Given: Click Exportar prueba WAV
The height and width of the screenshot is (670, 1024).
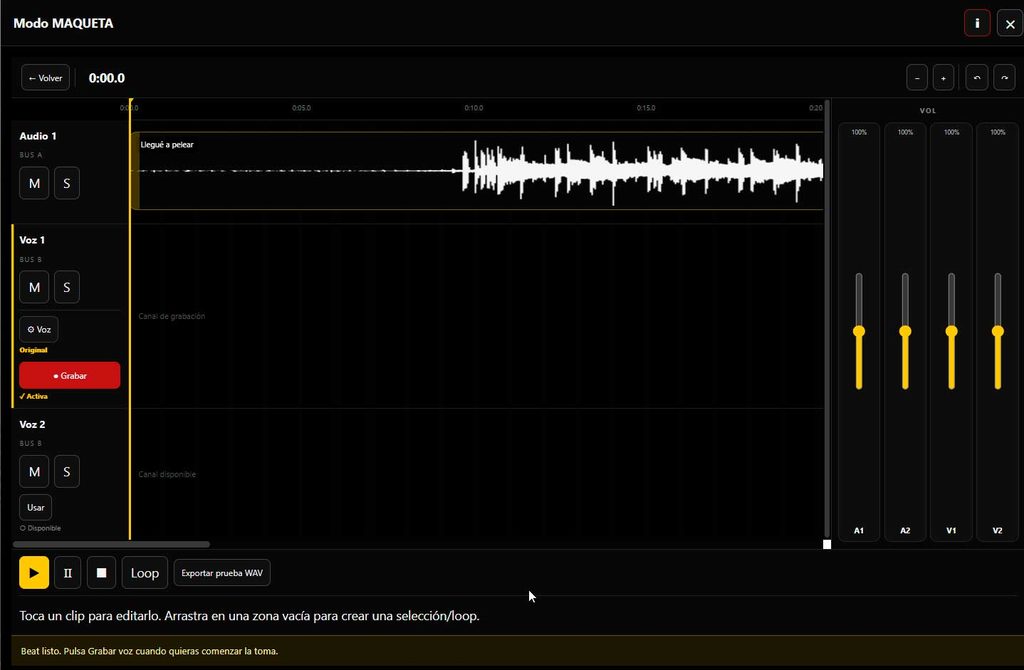Looking at the screenshot, I should tap(222, 573).
